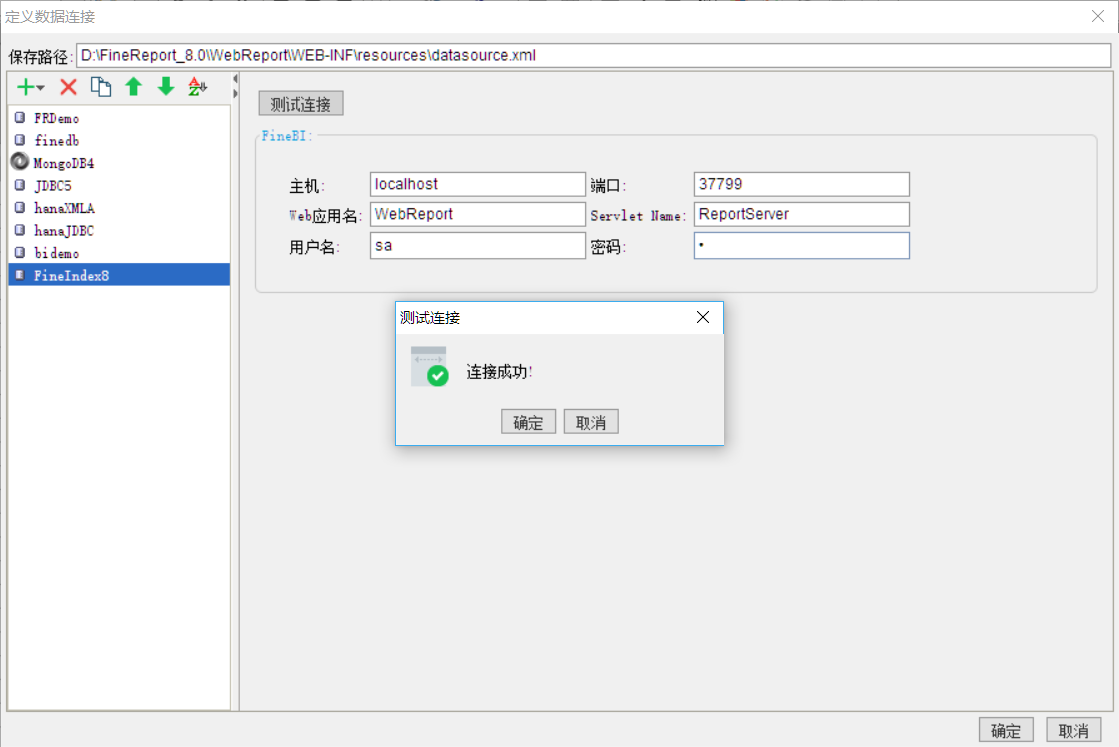Click 确定 at the bottom of the main window
The width and height of the screenshot is (1119, 747).
click(1006, 730)
